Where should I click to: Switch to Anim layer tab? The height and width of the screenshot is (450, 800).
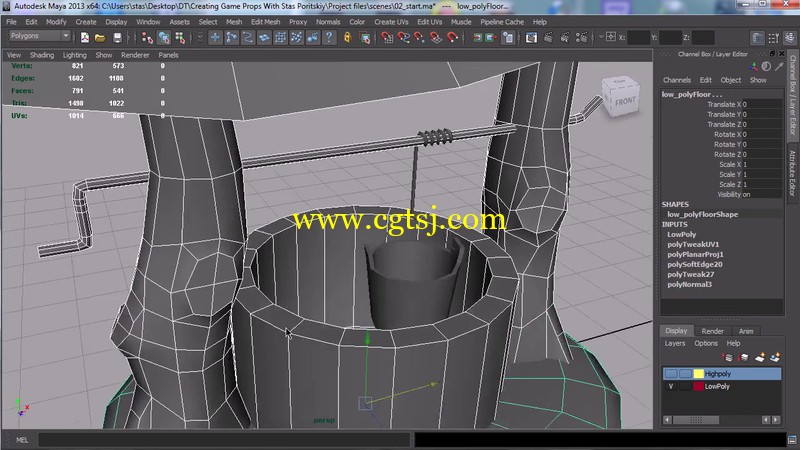tap(746, 331)
